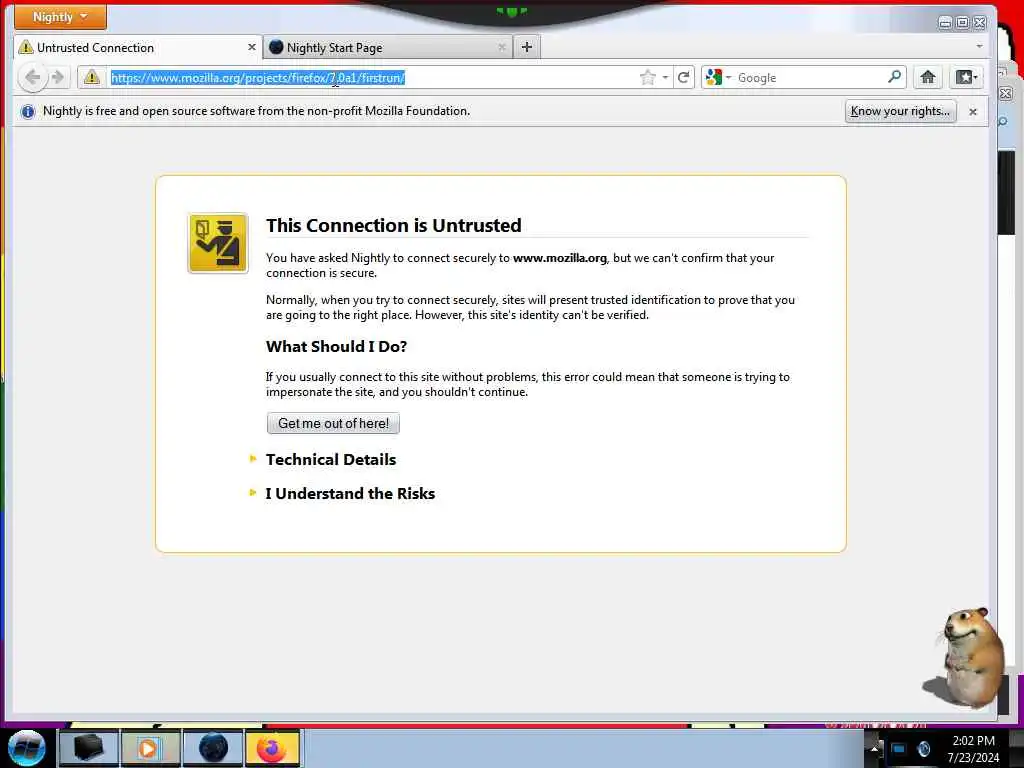Screen dimensions: 1024x768
Task: Close the Nightly Start Page tab
Action: [502, 47]
